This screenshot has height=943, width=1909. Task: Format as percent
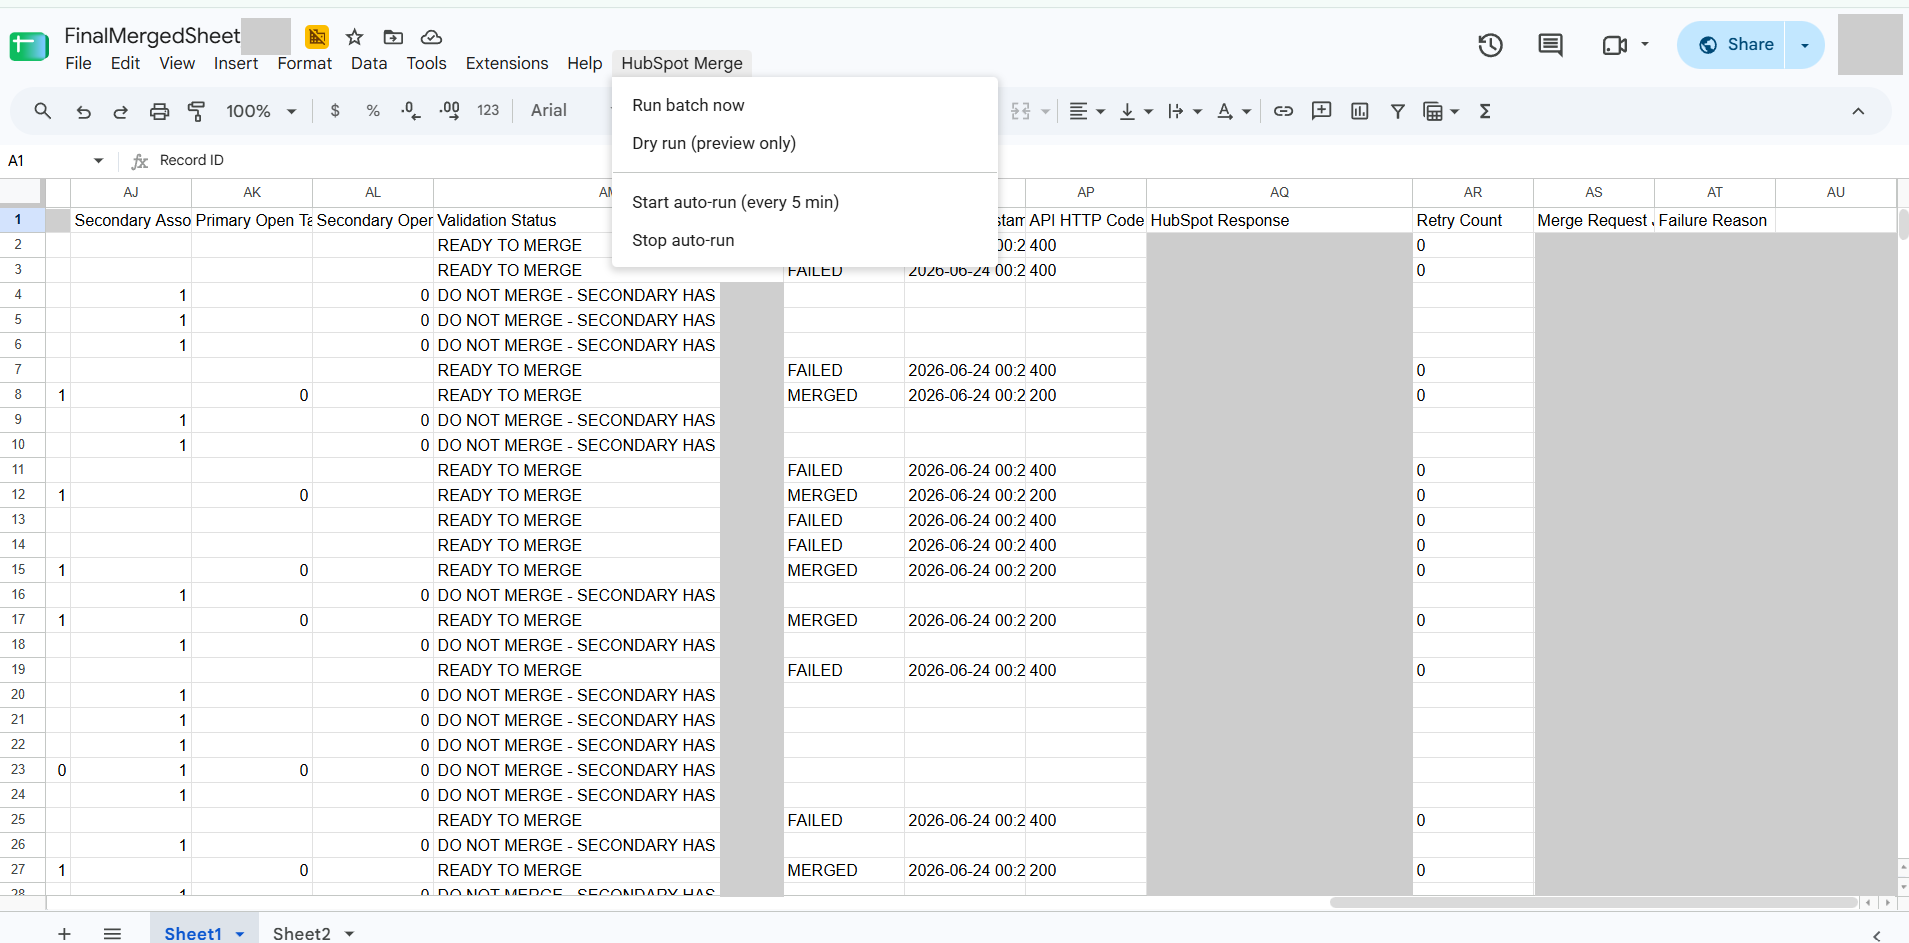click(x=373, y=111)
